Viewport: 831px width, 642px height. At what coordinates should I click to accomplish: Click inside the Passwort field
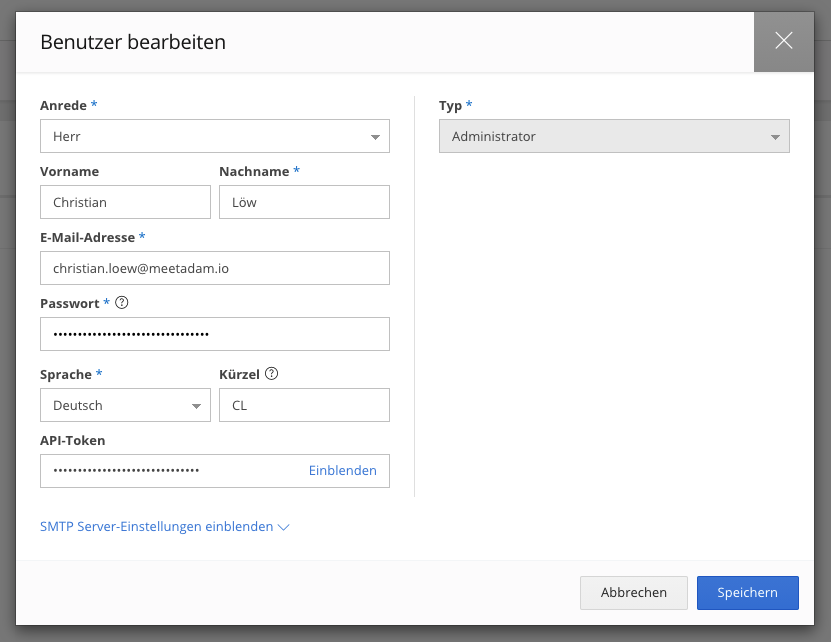click(x=214, y=334)
